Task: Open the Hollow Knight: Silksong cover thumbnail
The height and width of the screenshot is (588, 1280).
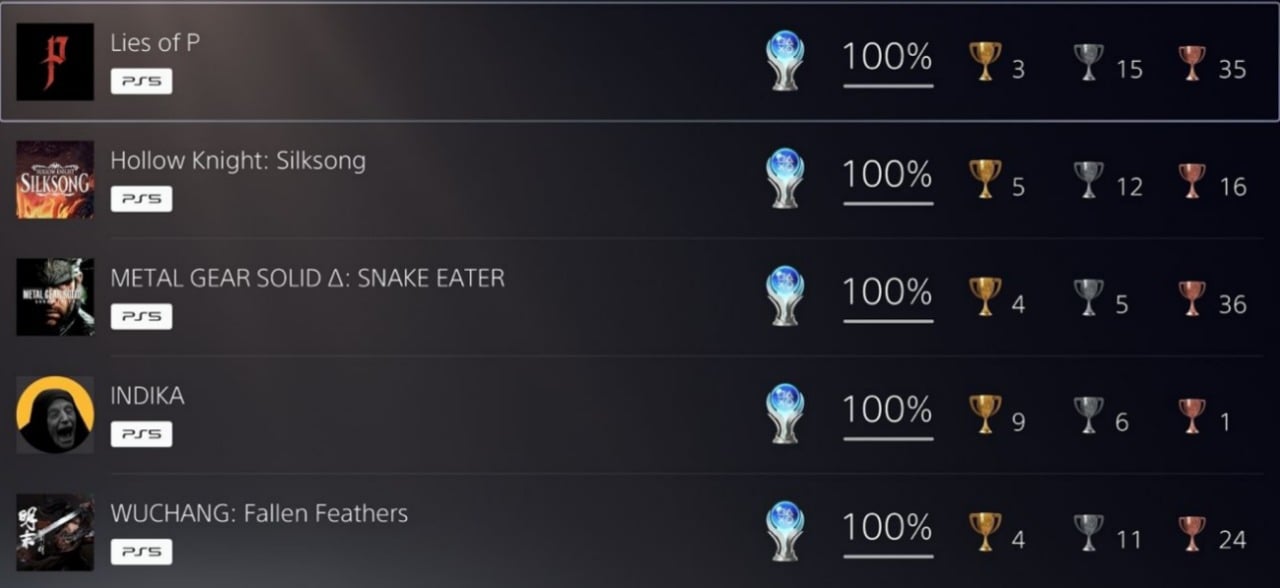Action: (55, 179)
